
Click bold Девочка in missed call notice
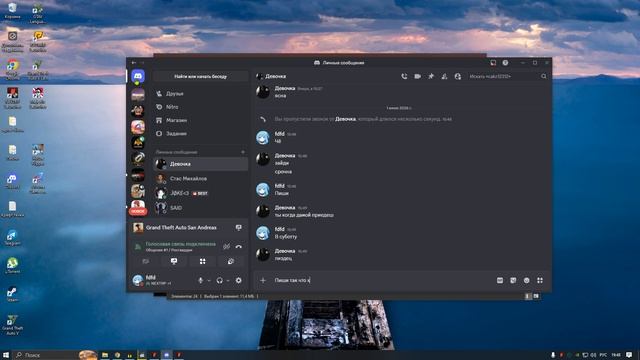pos(345,119)
